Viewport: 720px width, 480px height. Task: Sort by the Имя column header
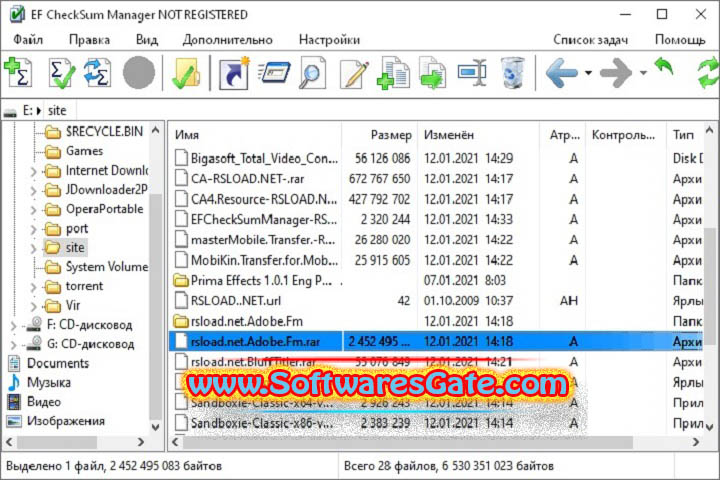(x=255, y=135)
